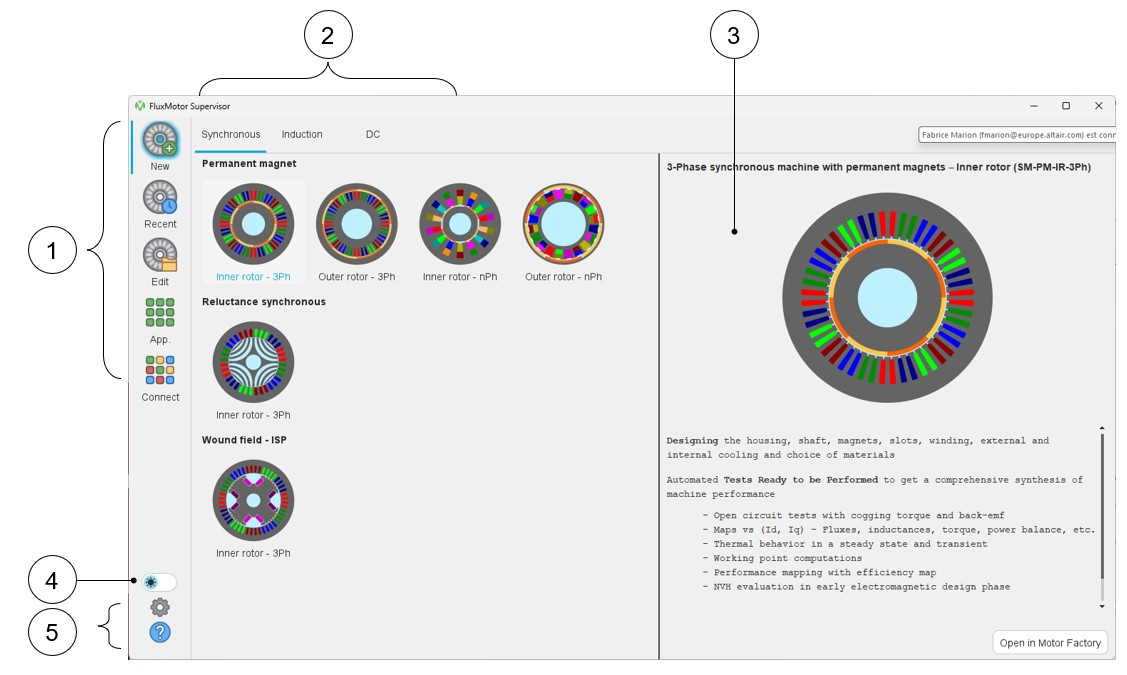Select Permanent magnet Outer rotor - nPh thumbnail

coord(564,224)
